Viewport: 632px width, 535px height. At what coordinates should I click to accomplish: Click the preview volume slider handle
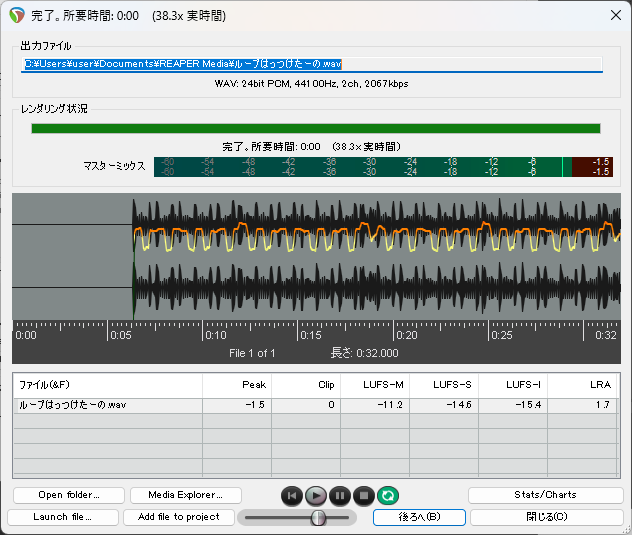[x=318, y=517]
